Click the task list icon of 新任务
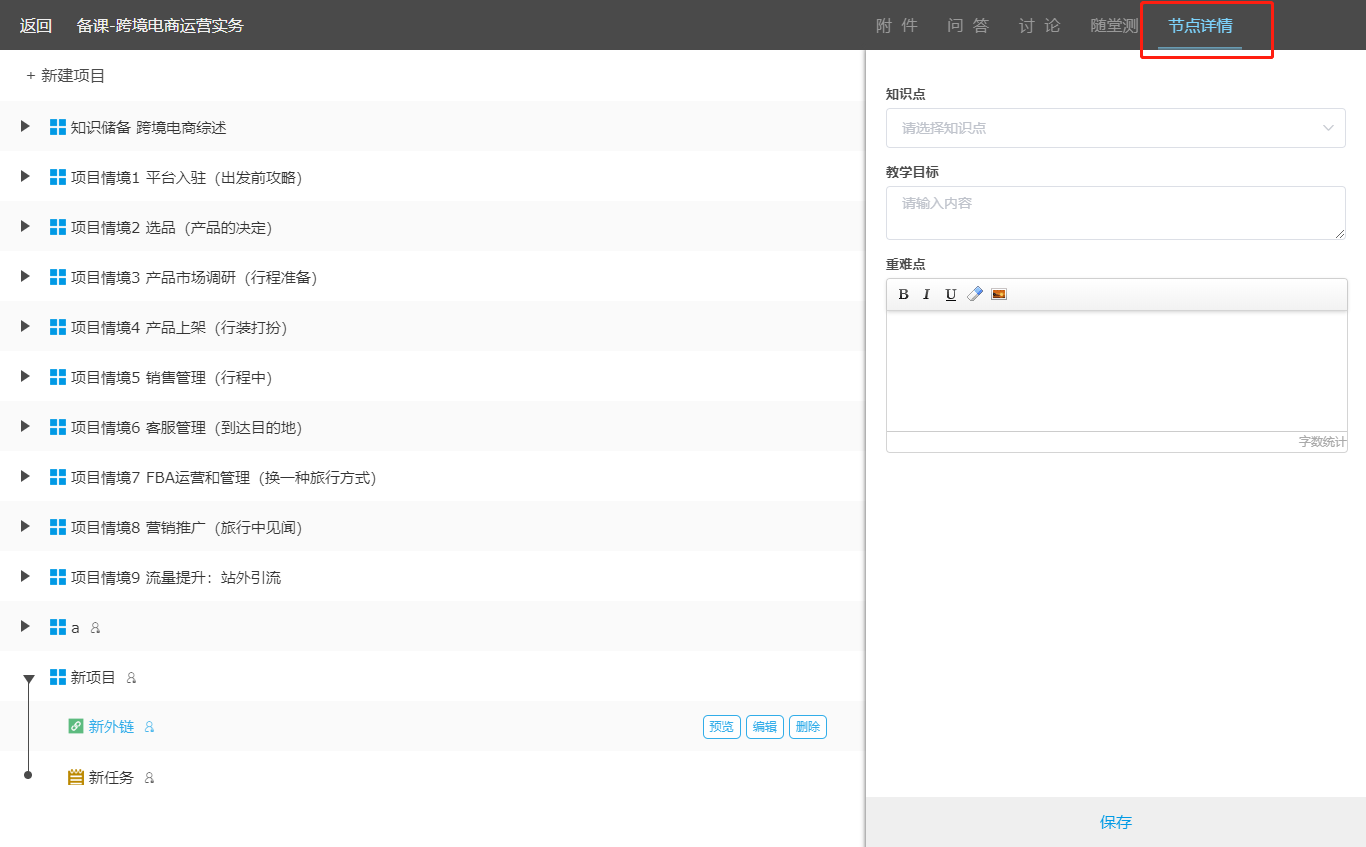The height and width of the screenshot is (847, 1366). [x=76, y=777]
